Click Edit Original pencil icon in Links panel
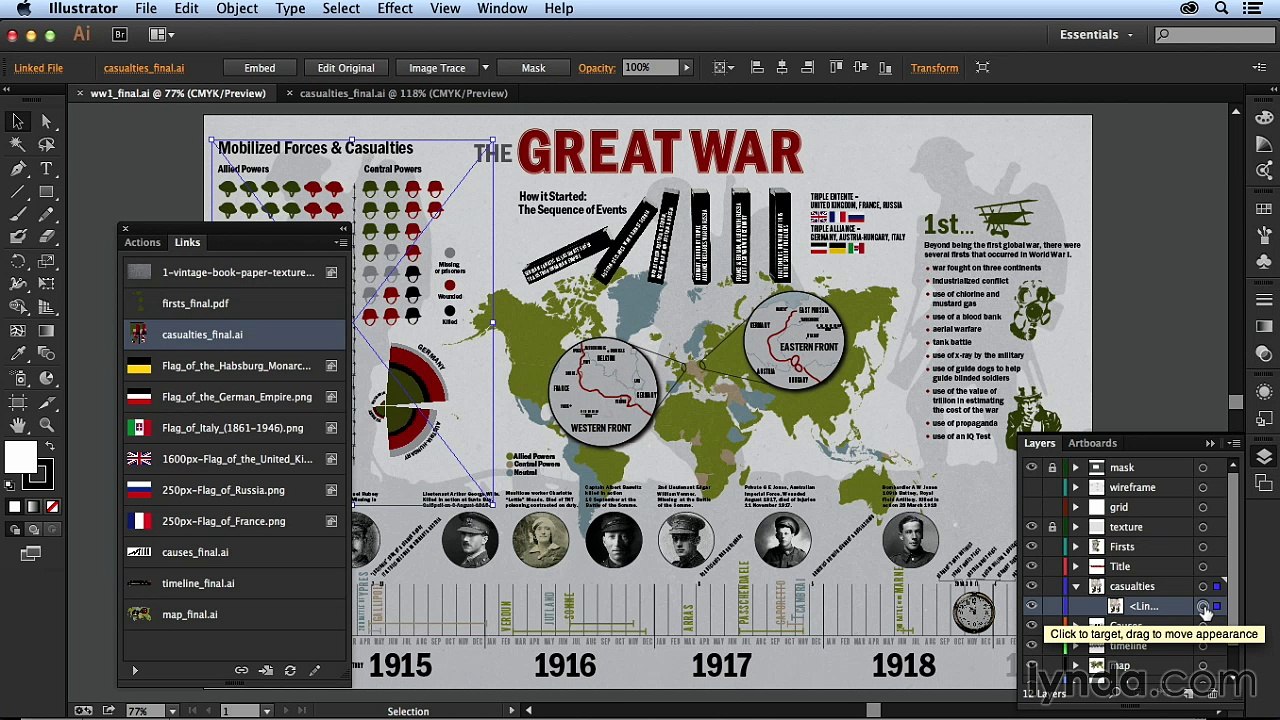Viewport: 1280px width, 720px height. pyautogui.click(x=315, y=670)
